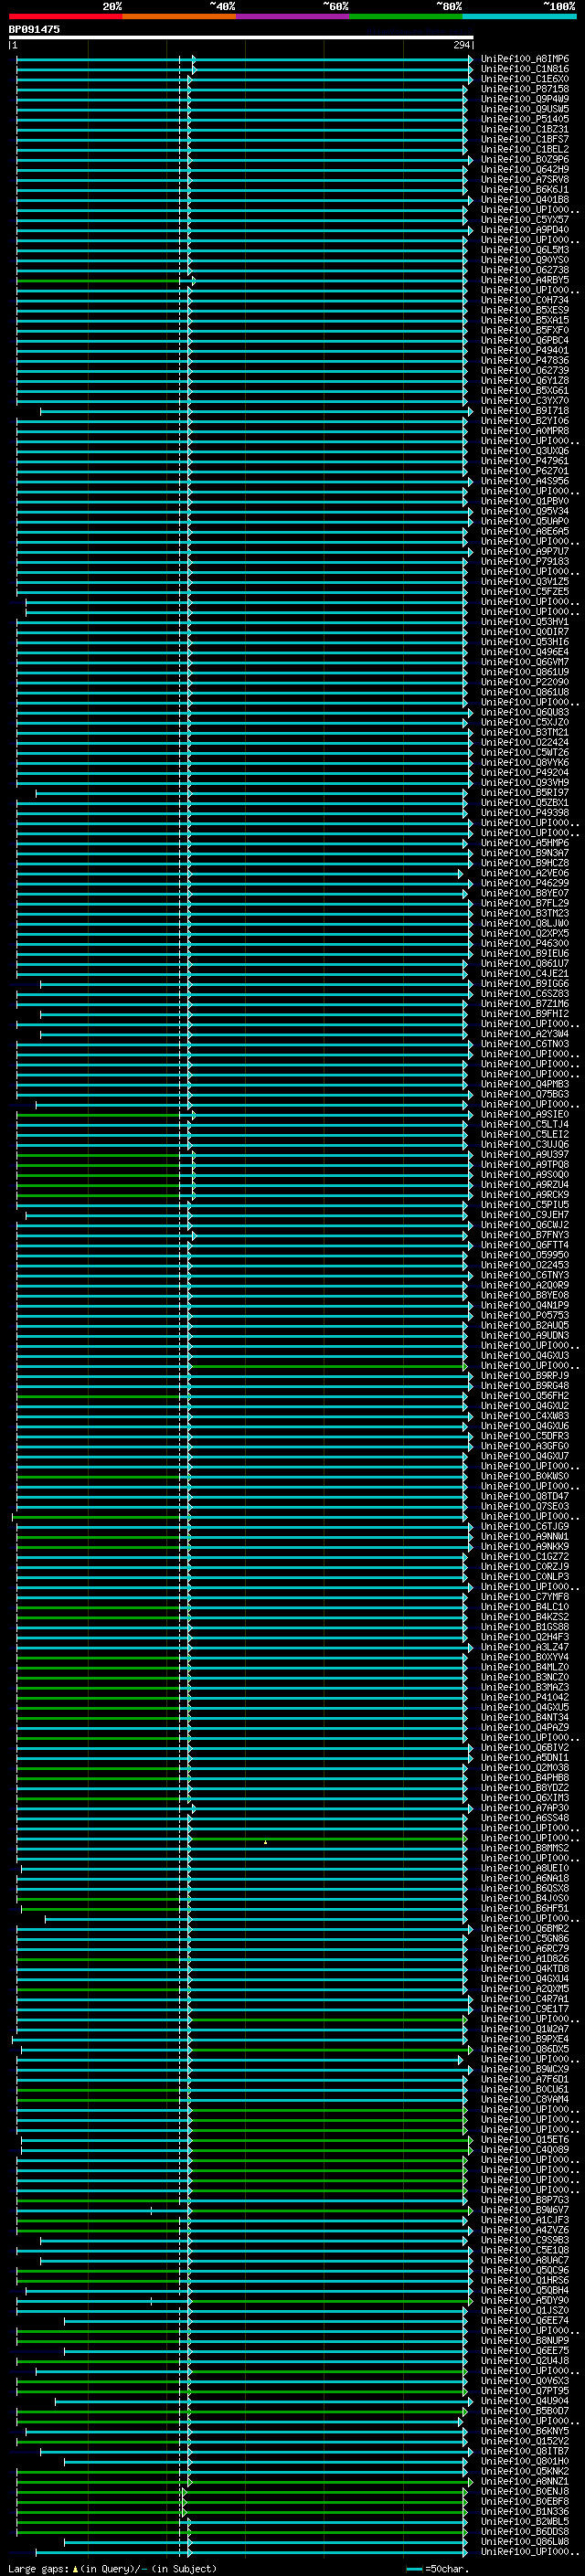The image size is (585, 2576).
Task: Select the label UniRef100_C1BFS7
Action: (x=525, y=139)
